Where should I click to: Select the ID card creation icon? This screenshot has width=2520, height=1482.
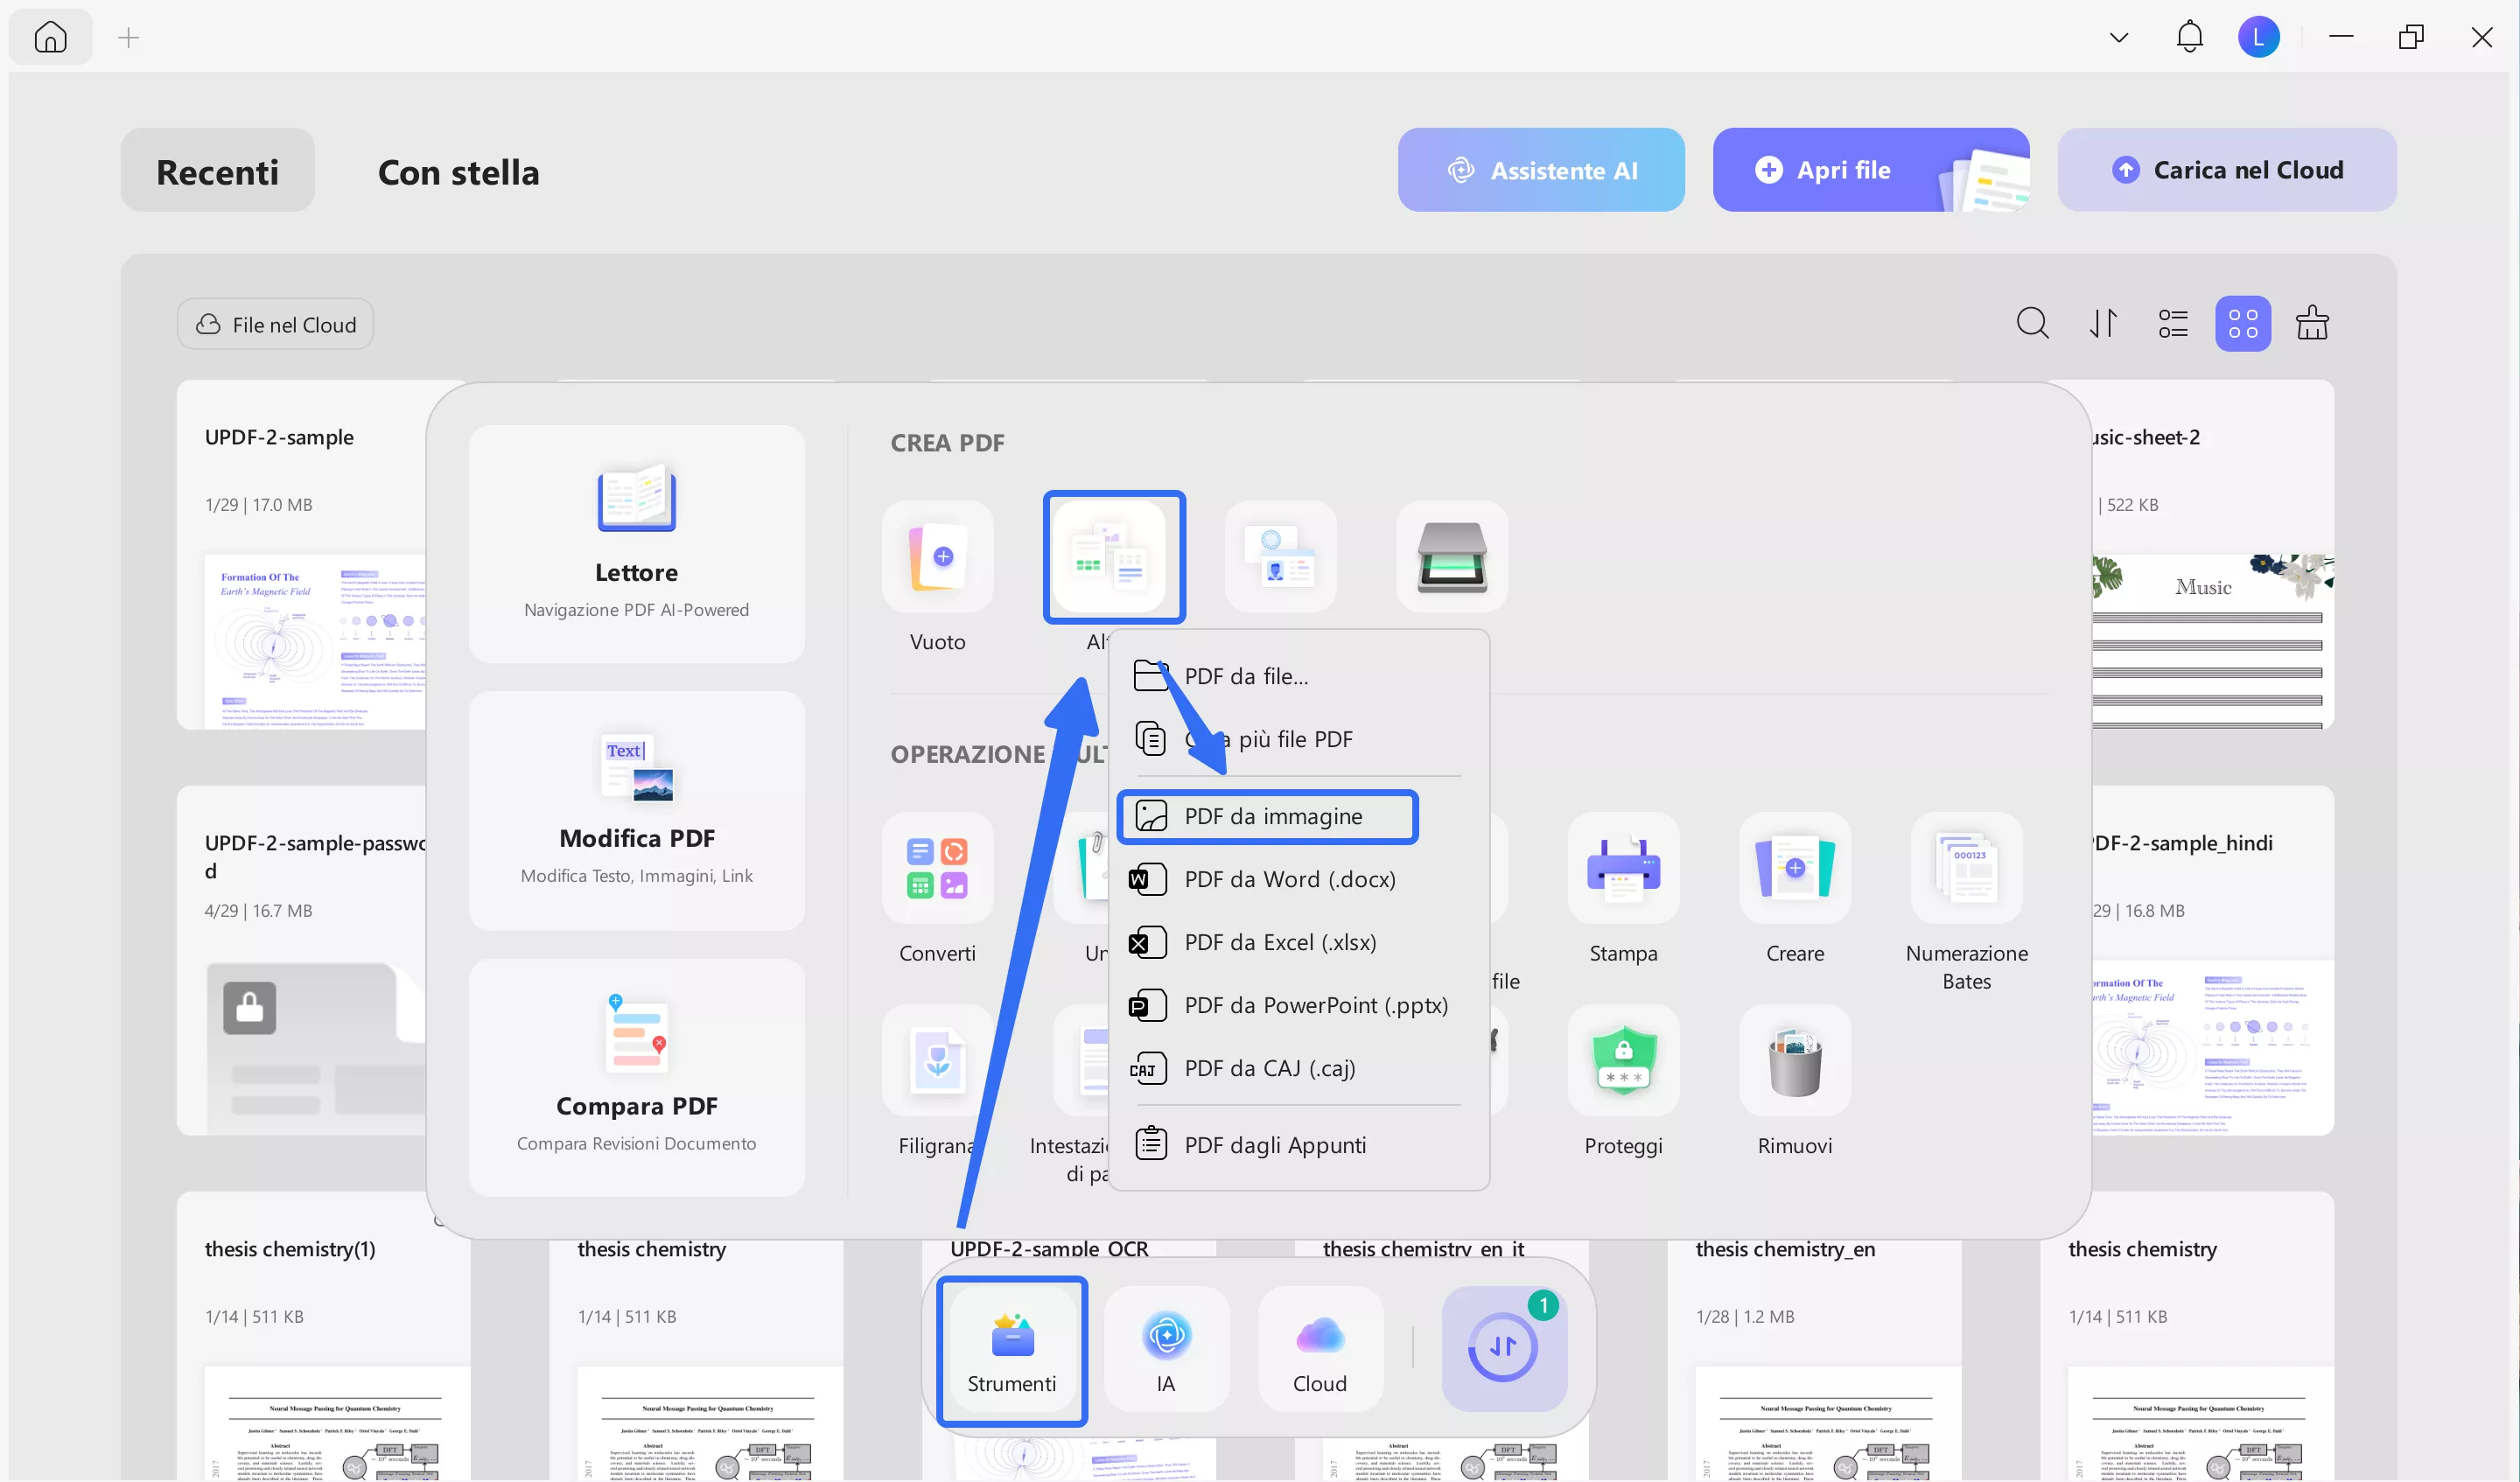pyautogui.click(x=1281, y=557)
